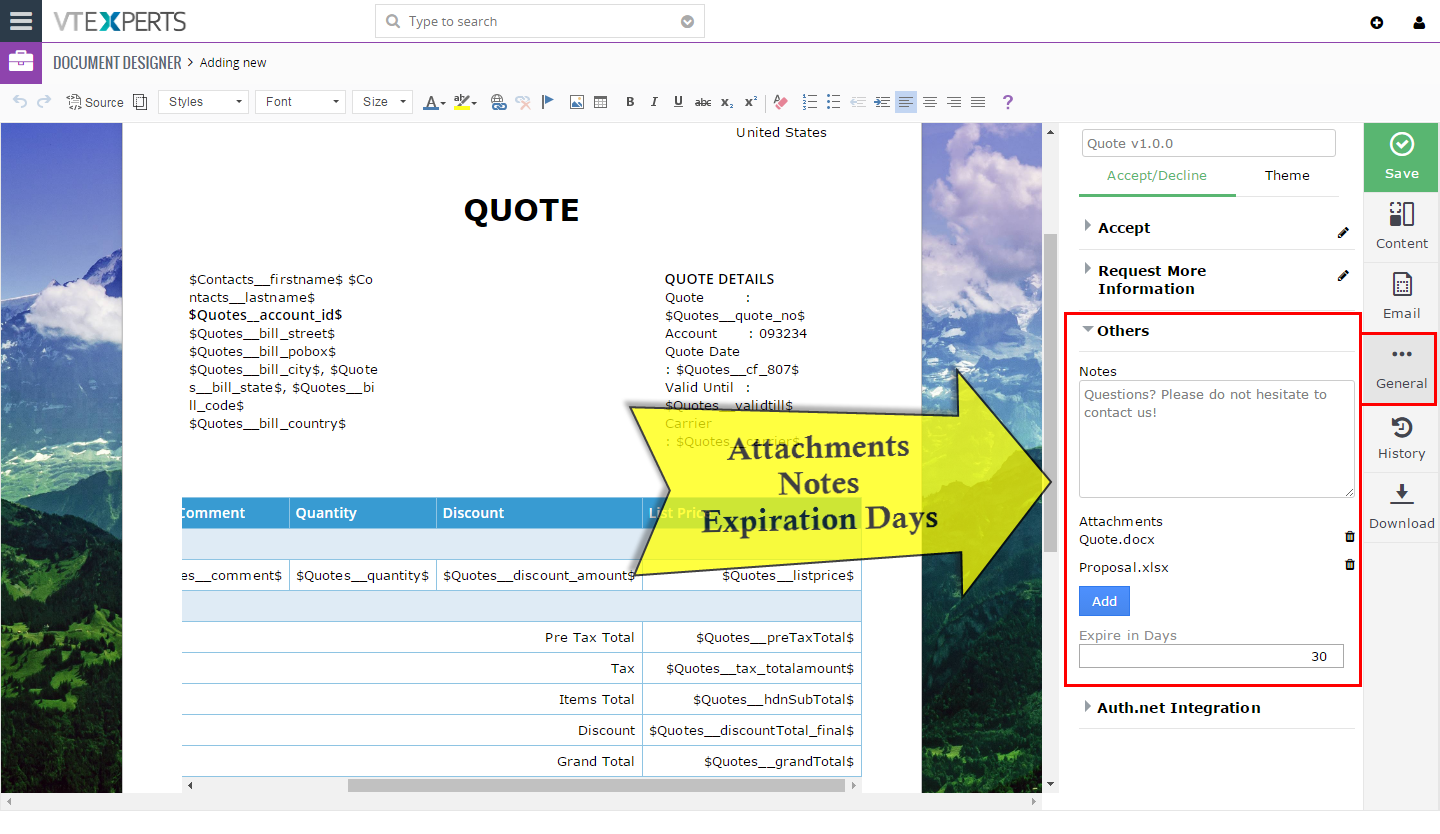The height and width of the screenshot is (834, 1440).
Task: Open the History panel
Action: 1401,438
